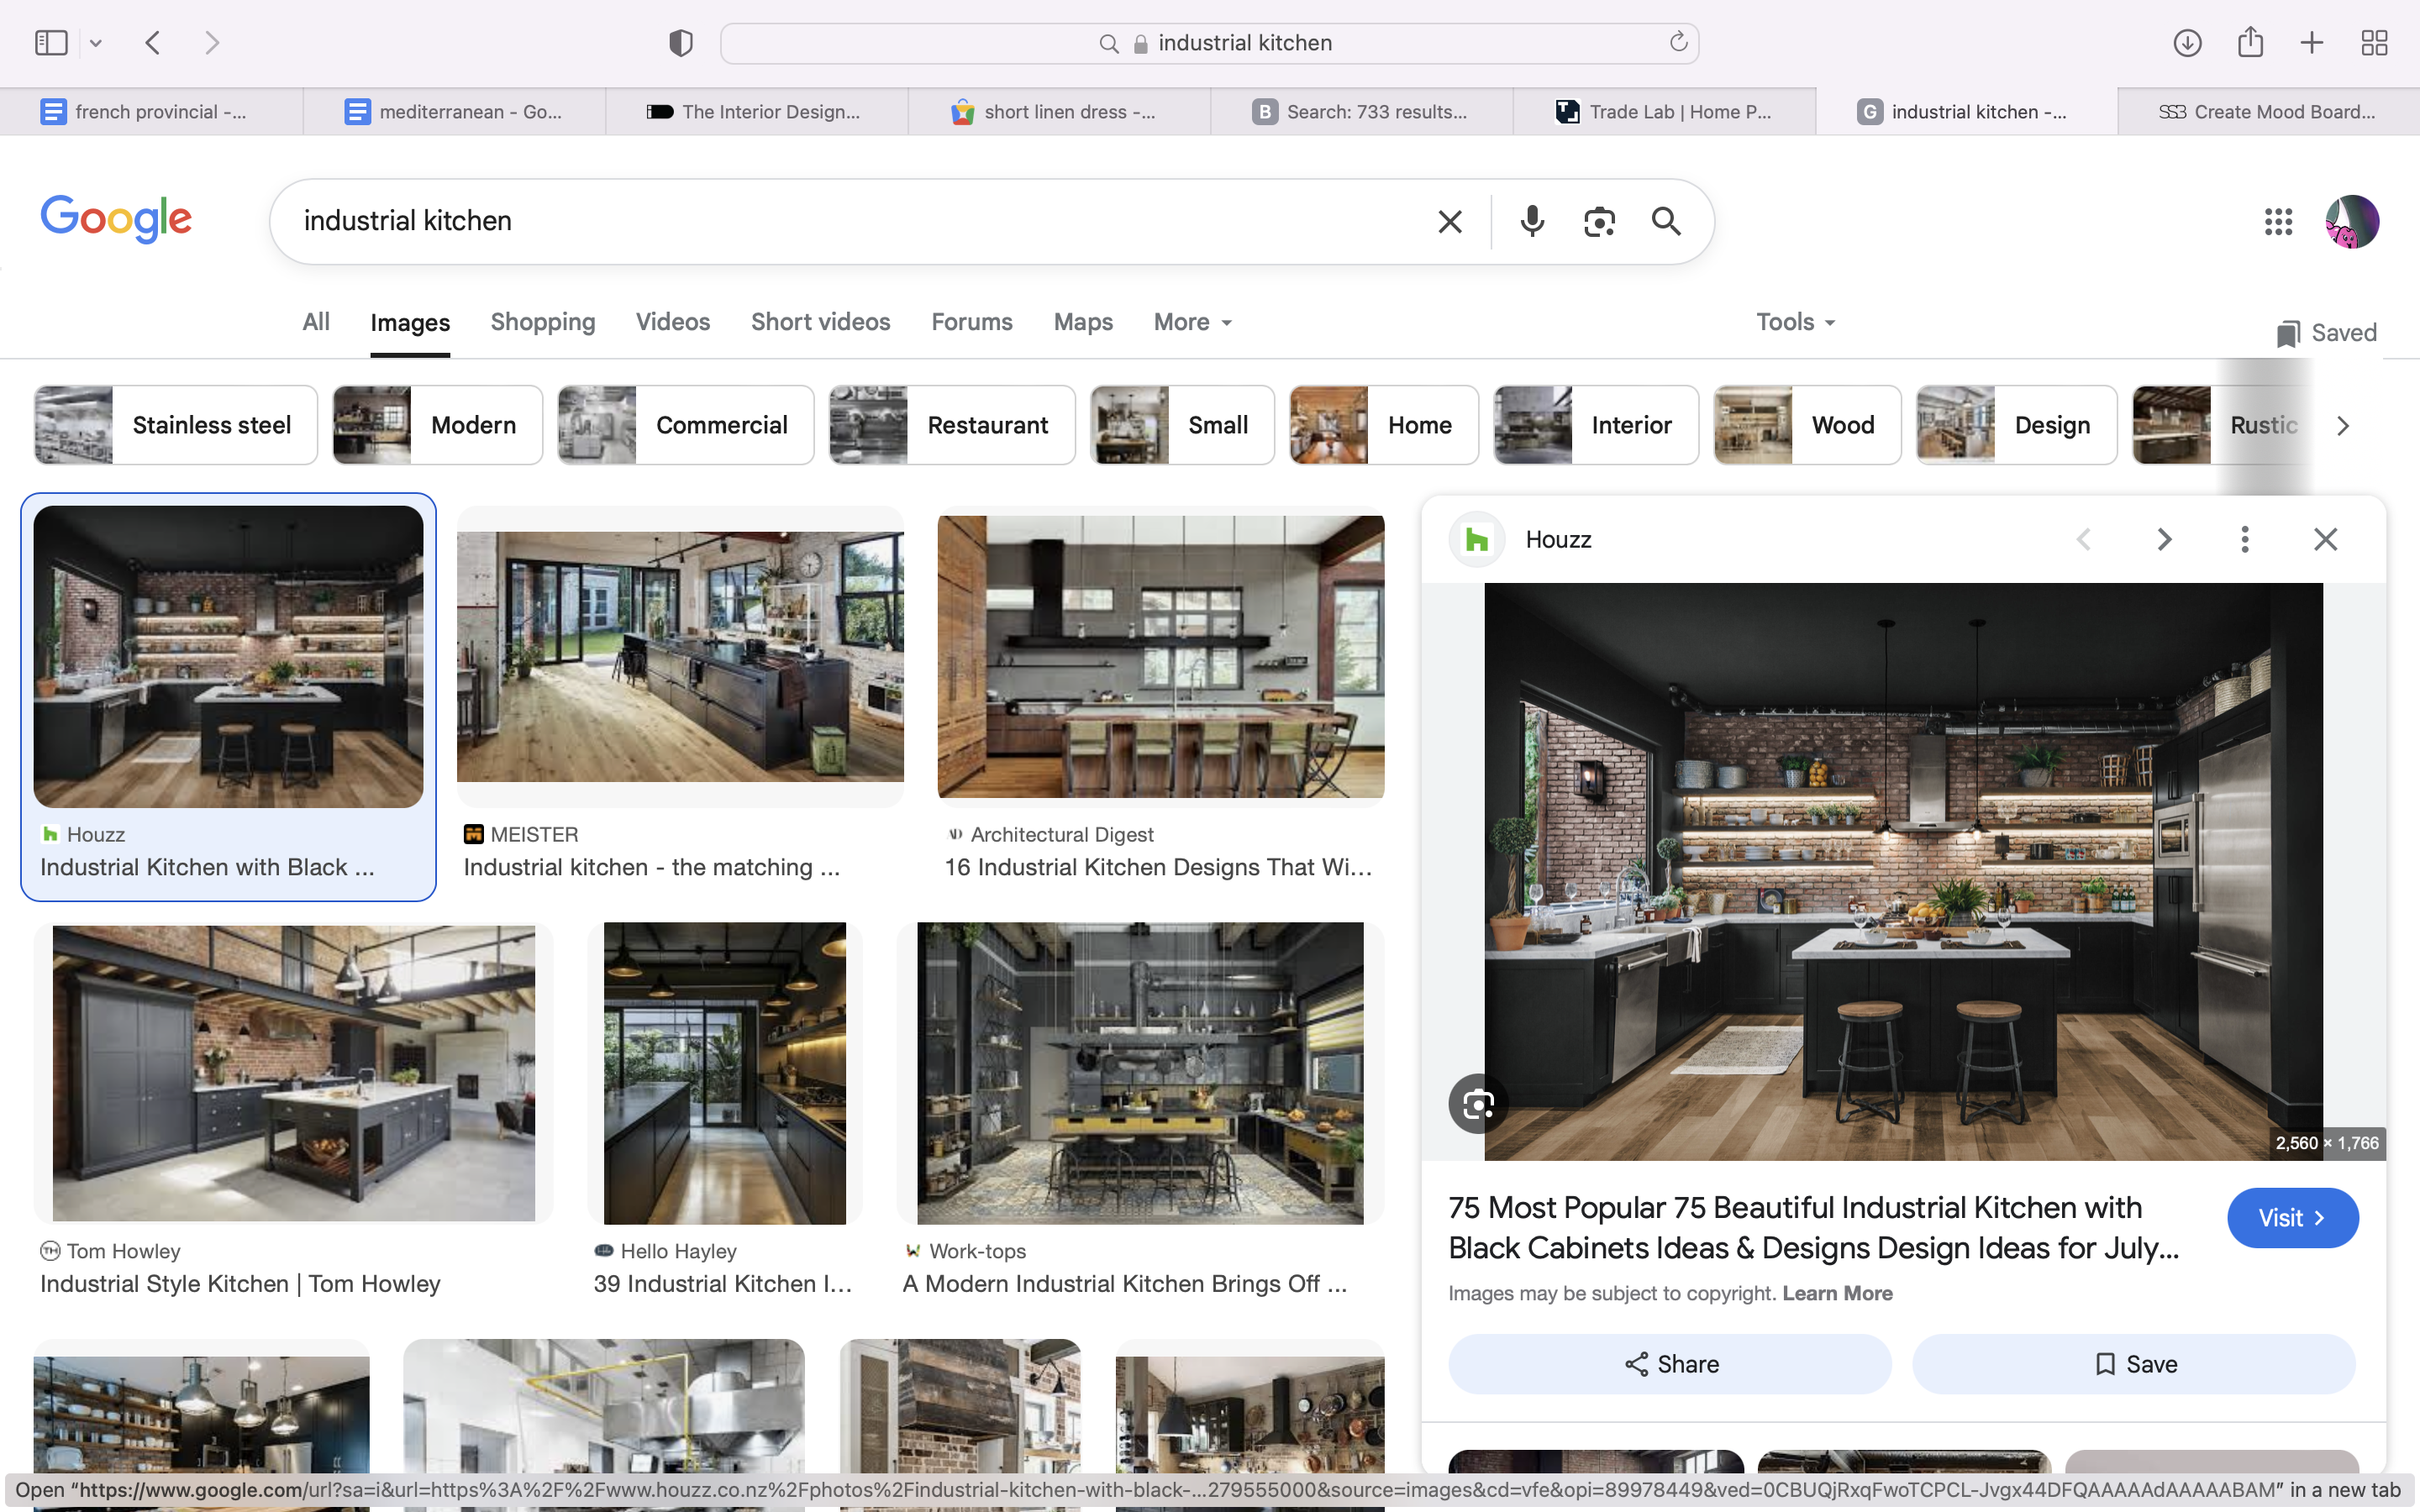
Task: Switch to the french provincial tab
Action: [151, 112]
